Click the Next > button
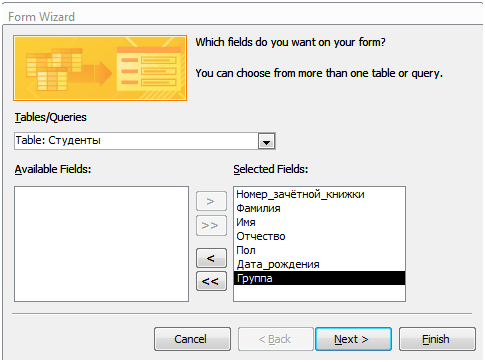The width and height of the screenshot is (485, 362). (353, 339)
